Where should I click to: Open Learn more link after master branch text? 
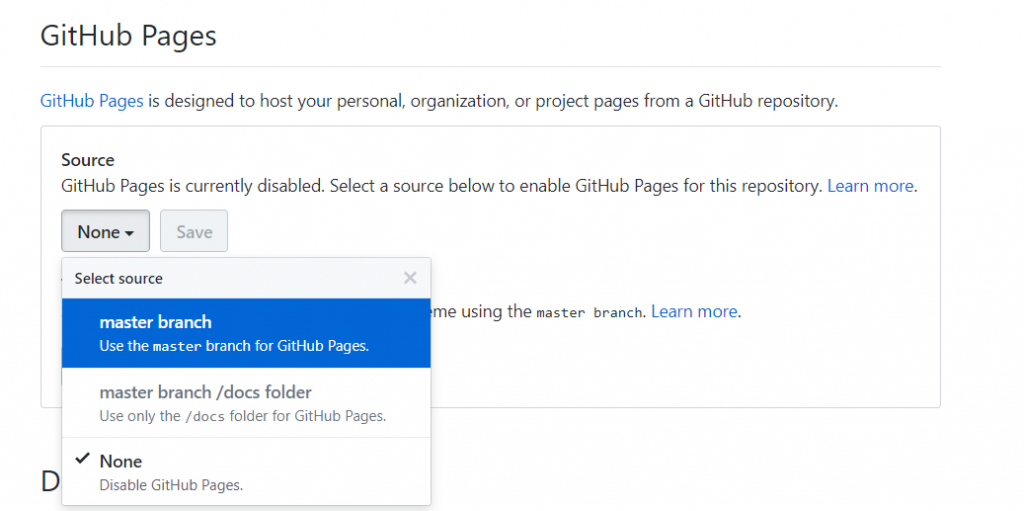[x=693, y=312]
